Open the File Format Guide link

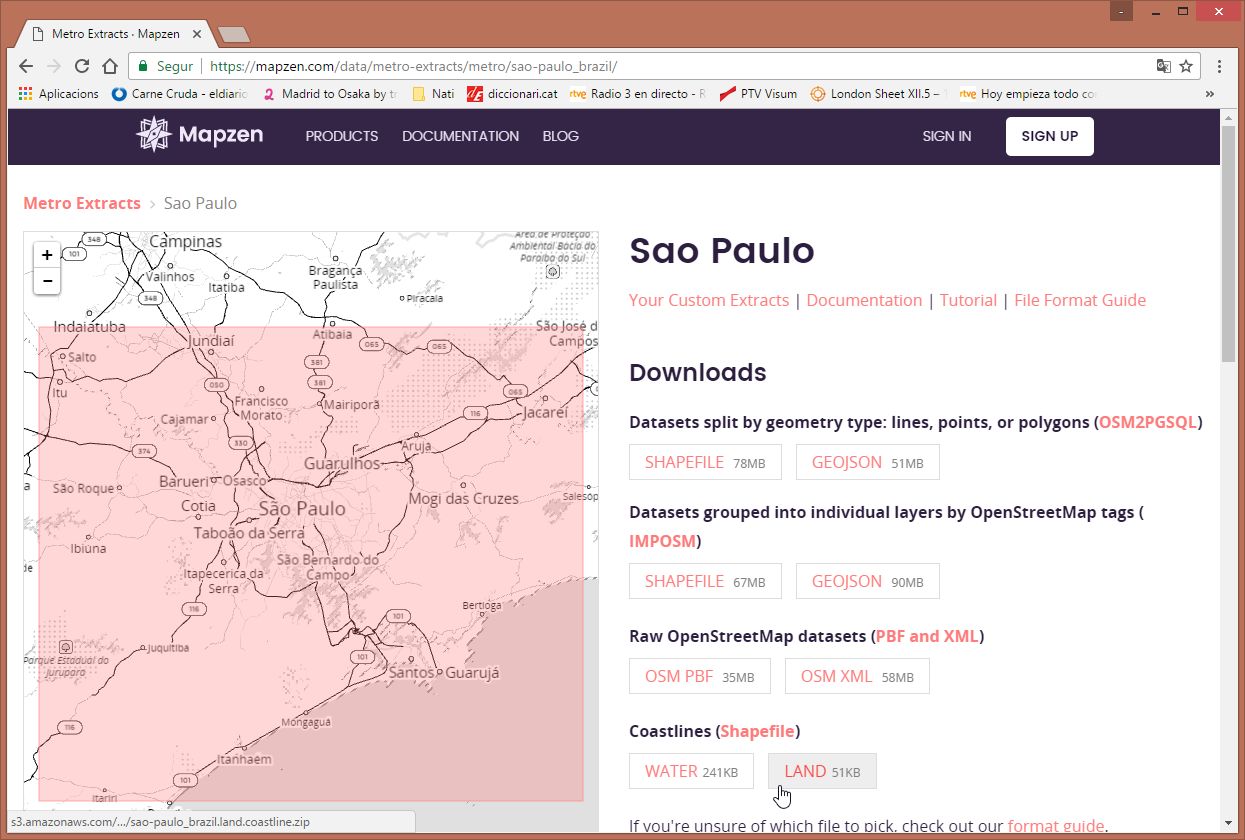click(x=1080, y=300)
